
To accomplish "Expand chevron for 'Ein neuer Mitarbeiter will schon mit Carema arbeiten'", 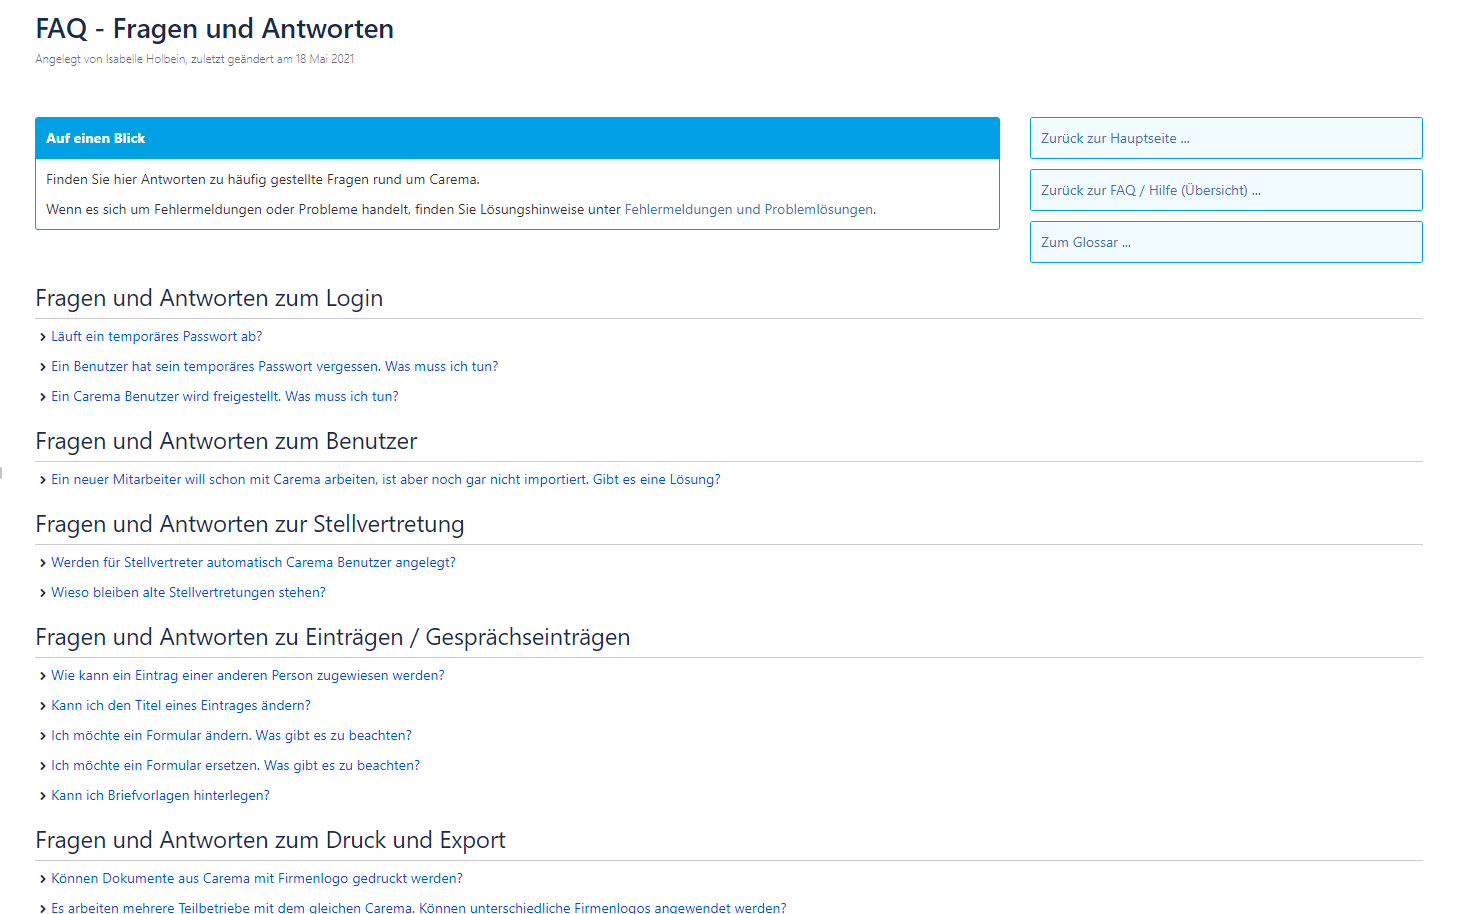I will point(43,481).
